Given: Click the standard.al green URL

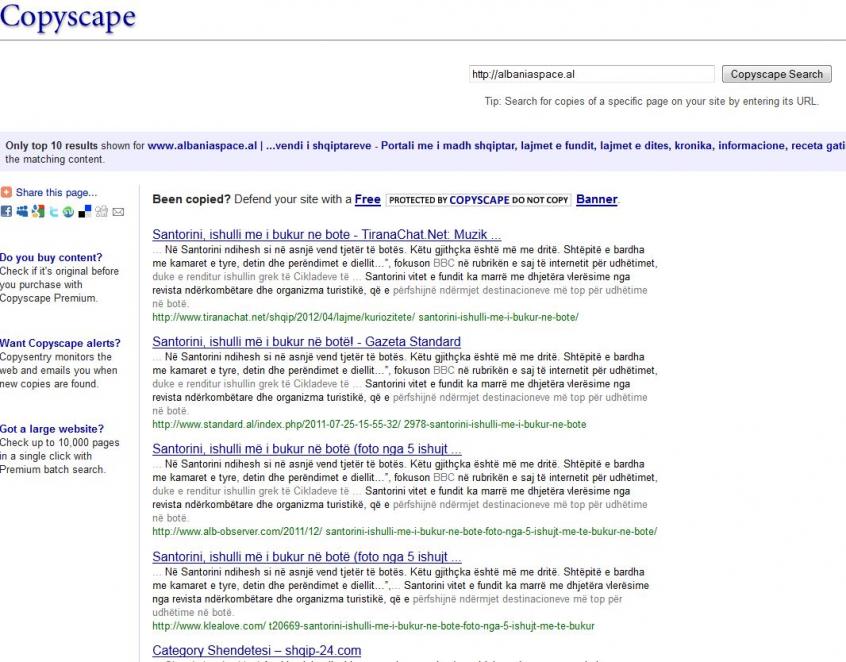Looking at the screenshot, I should click(369, 424).
